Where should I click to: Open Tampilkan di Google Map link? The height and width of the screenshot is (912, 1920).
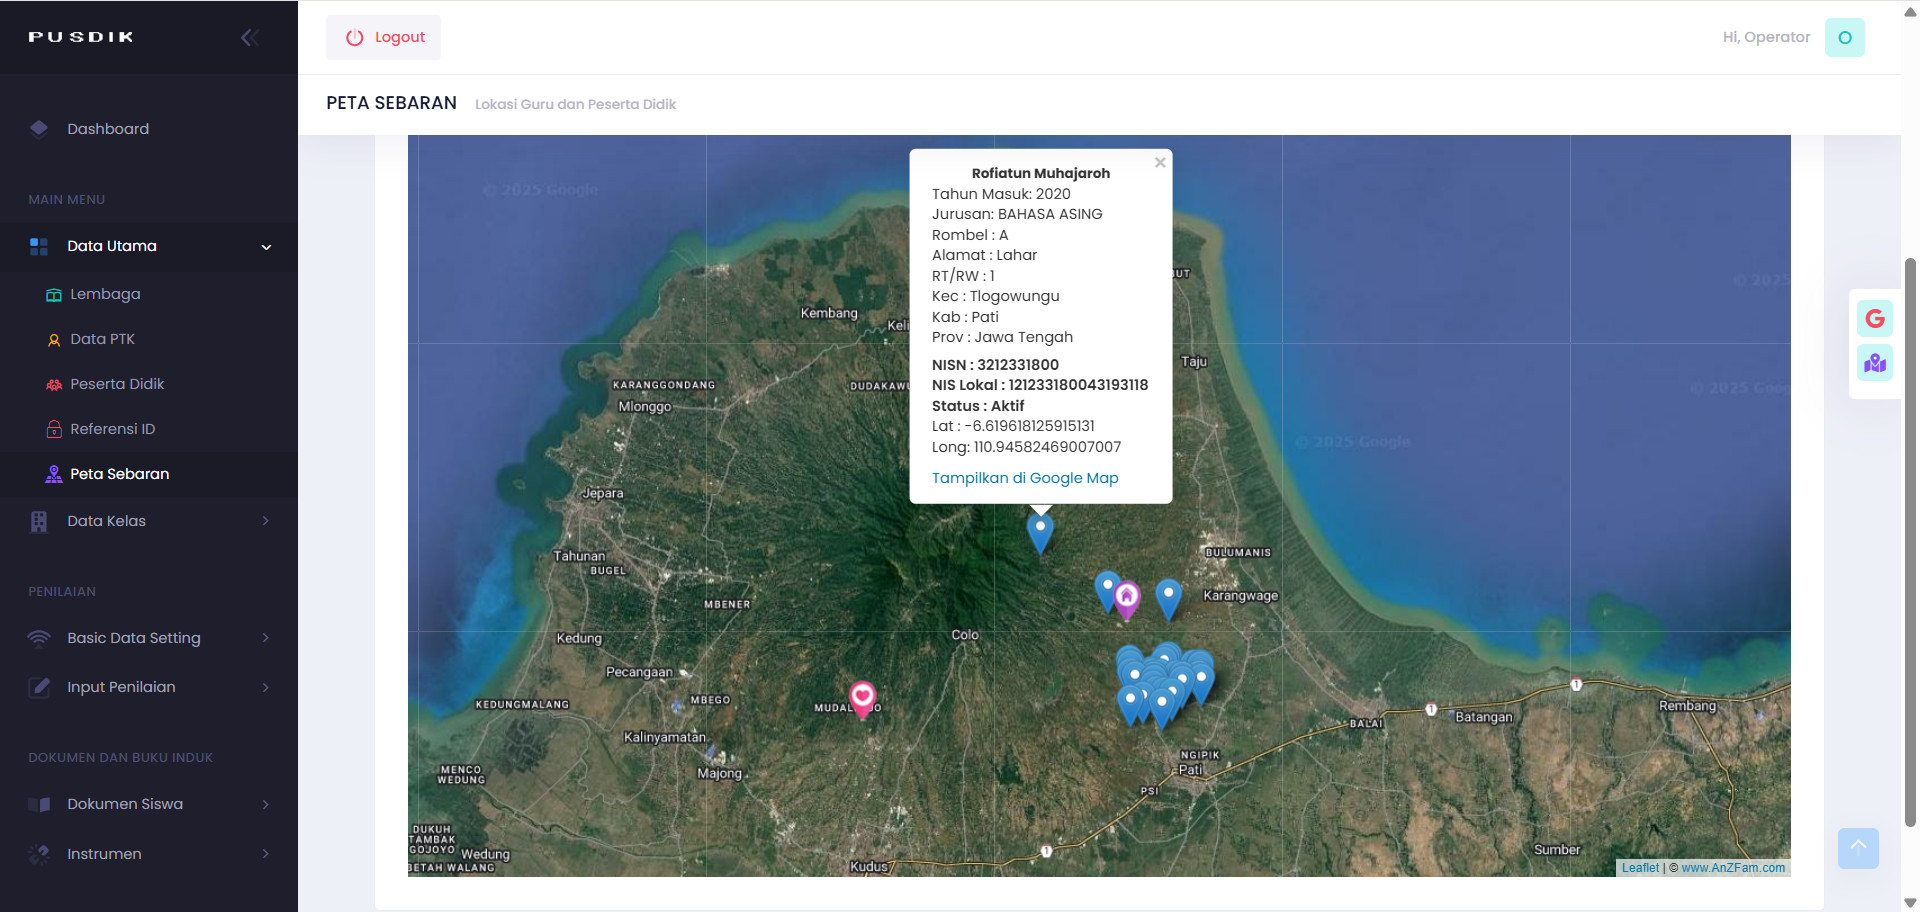(x=1025, y=478)
